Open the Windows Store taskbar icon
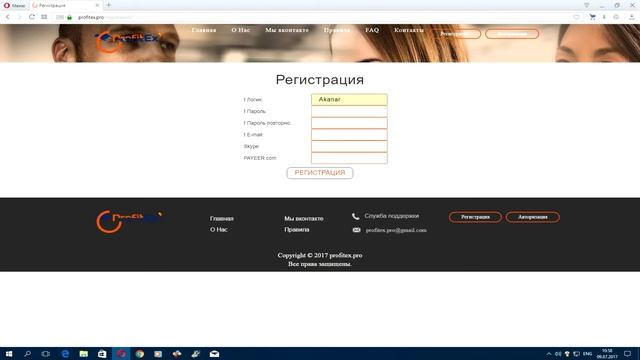 pos(102,353)
